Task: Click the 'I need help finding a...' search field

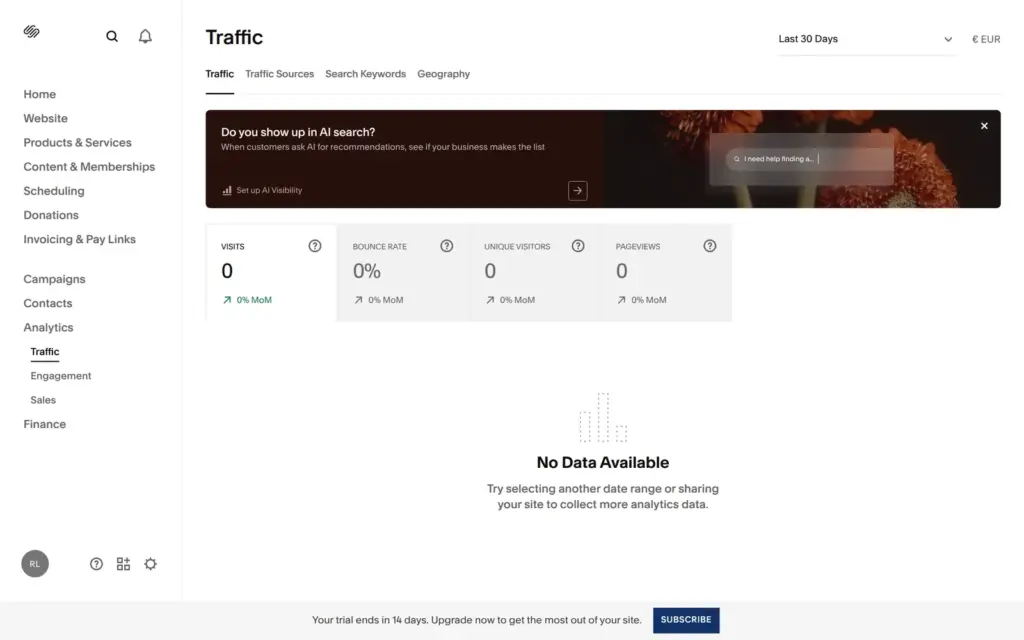Action: [x=809, y=159]
